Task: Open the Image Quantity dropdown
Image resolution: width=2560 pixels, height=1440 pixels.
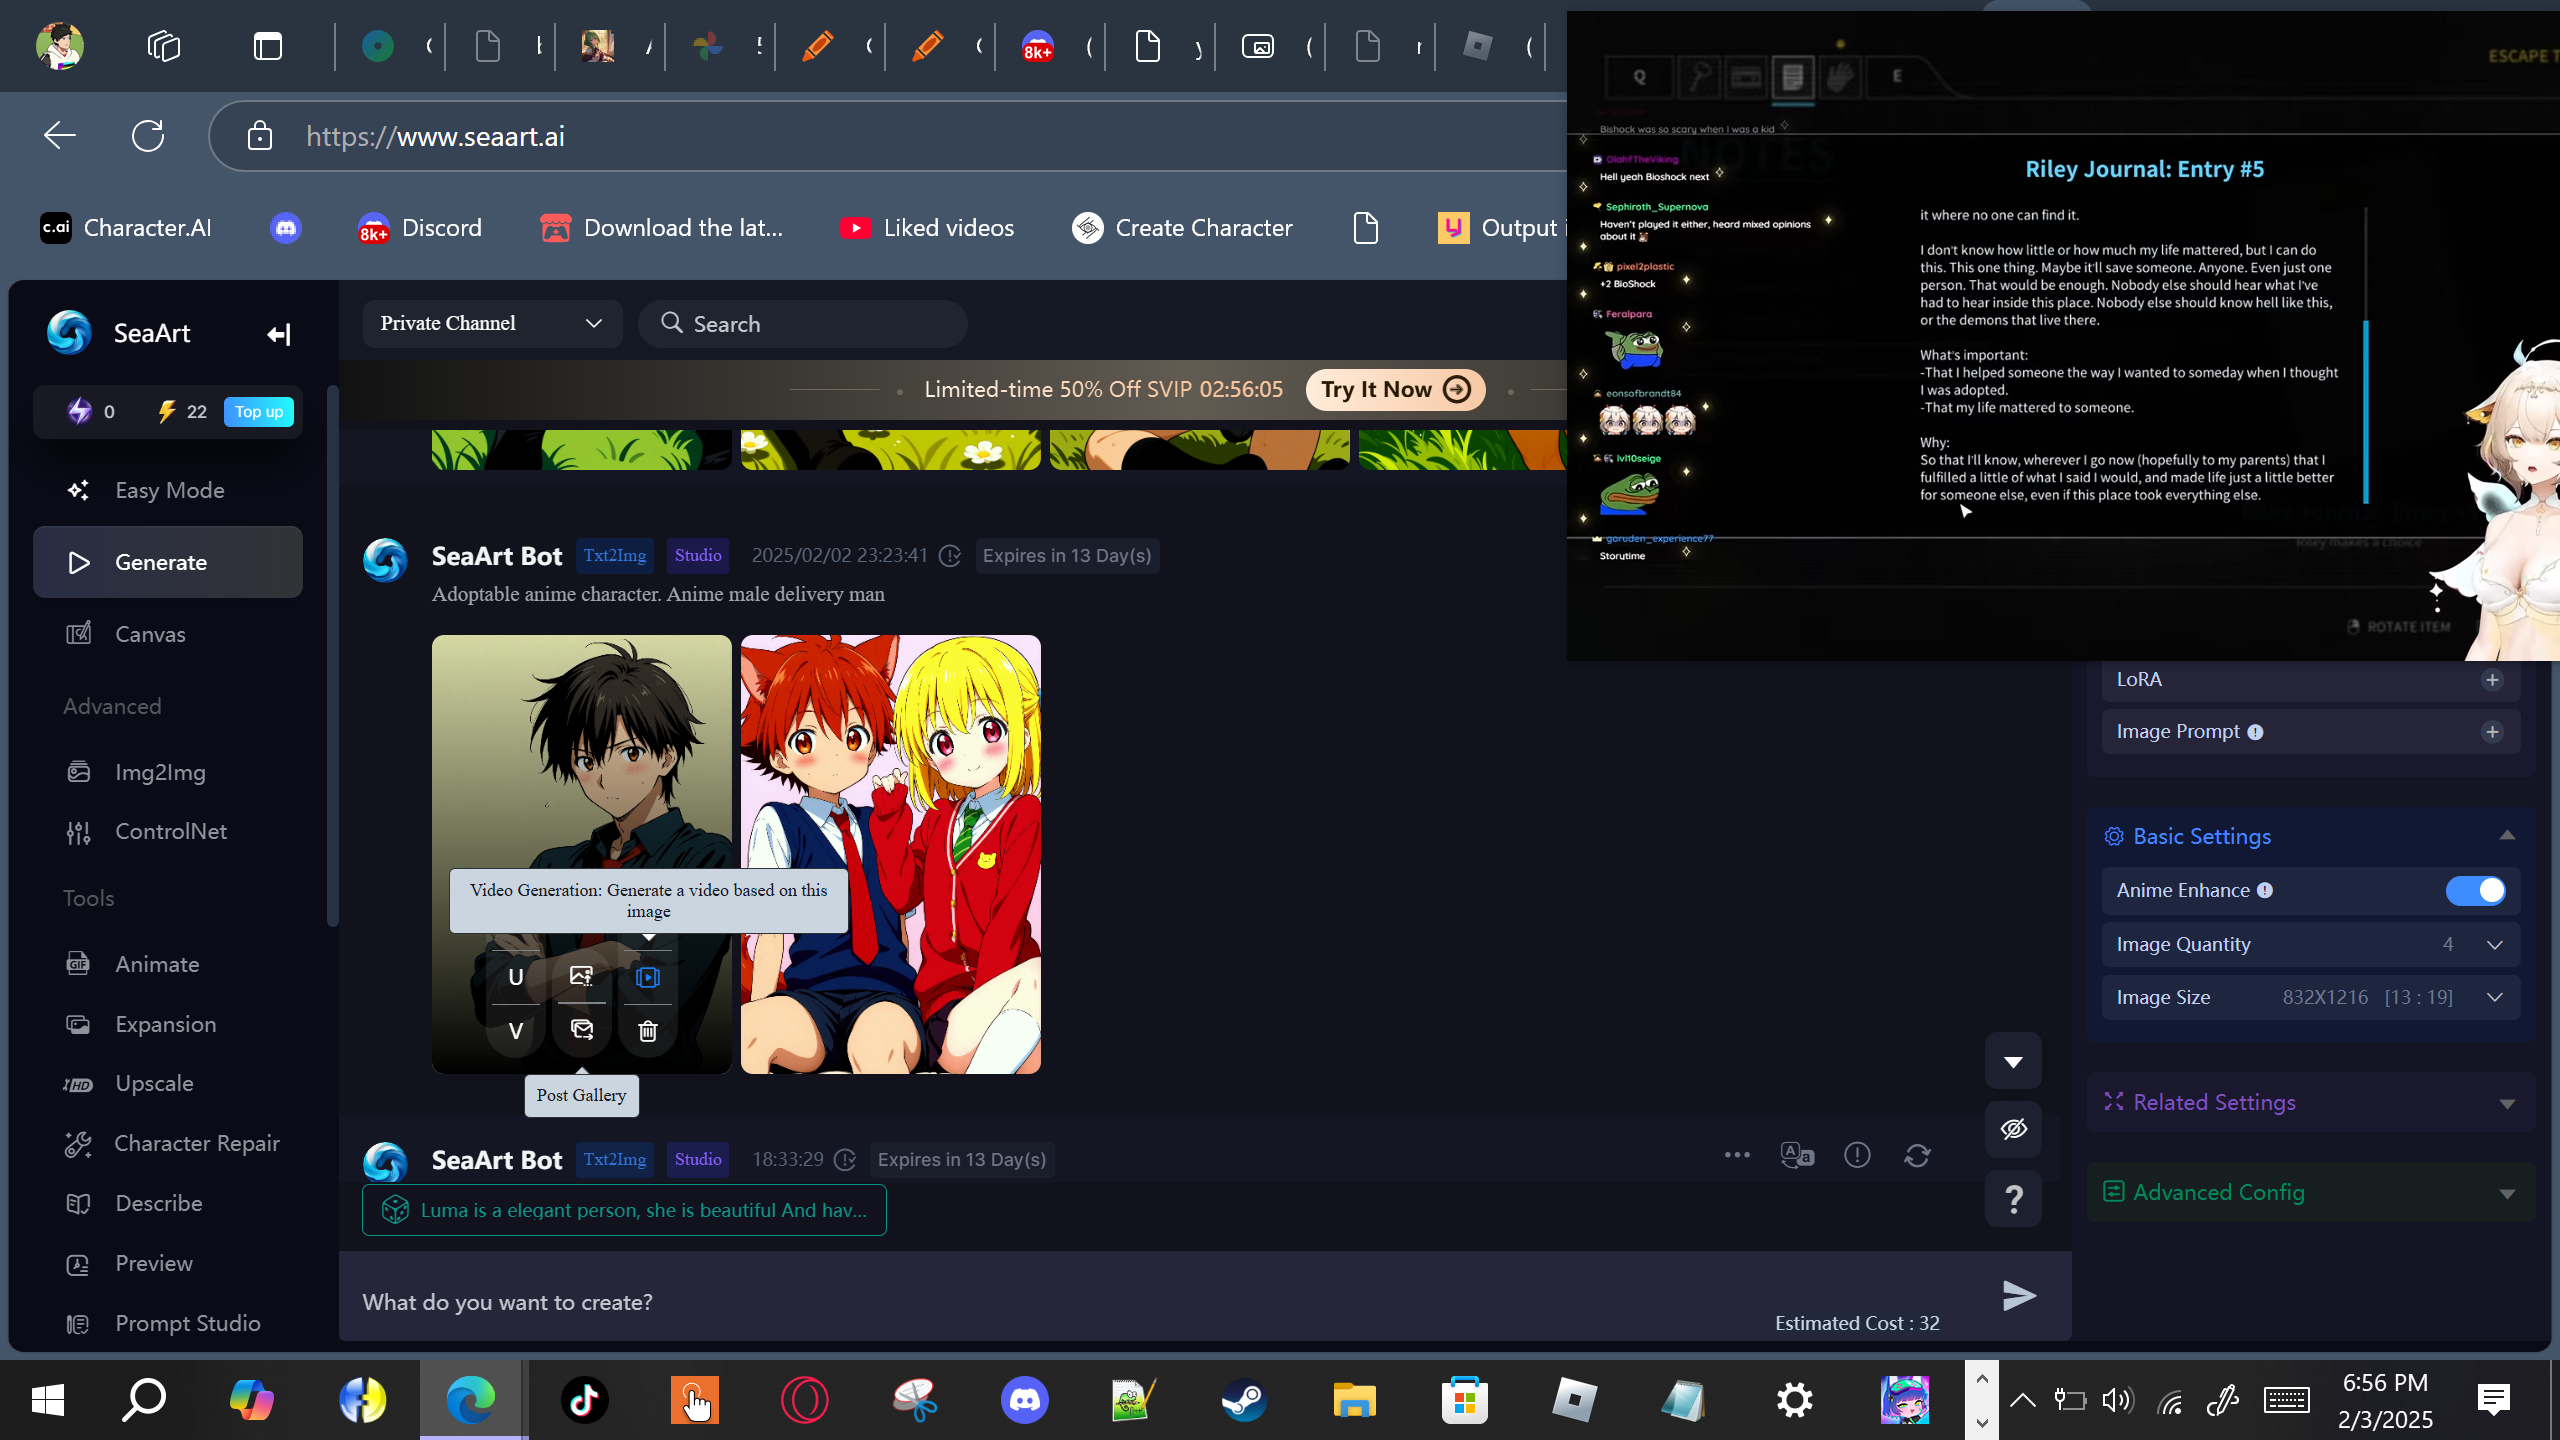Action: pos(2310,945)
